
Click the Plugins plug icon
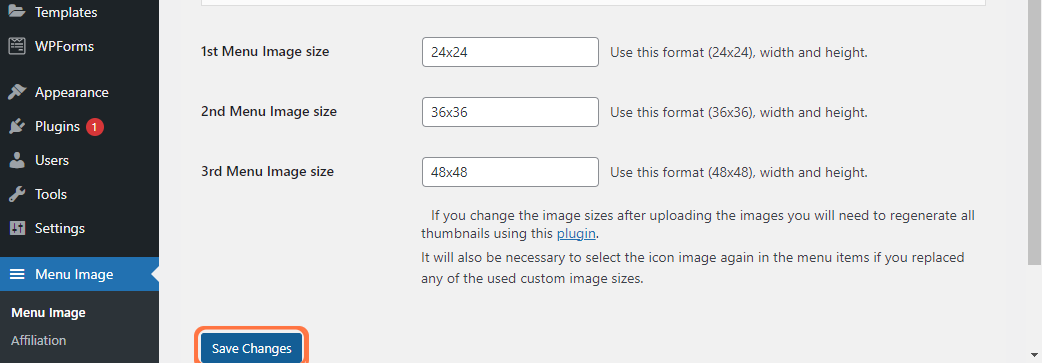coord(17,126)
